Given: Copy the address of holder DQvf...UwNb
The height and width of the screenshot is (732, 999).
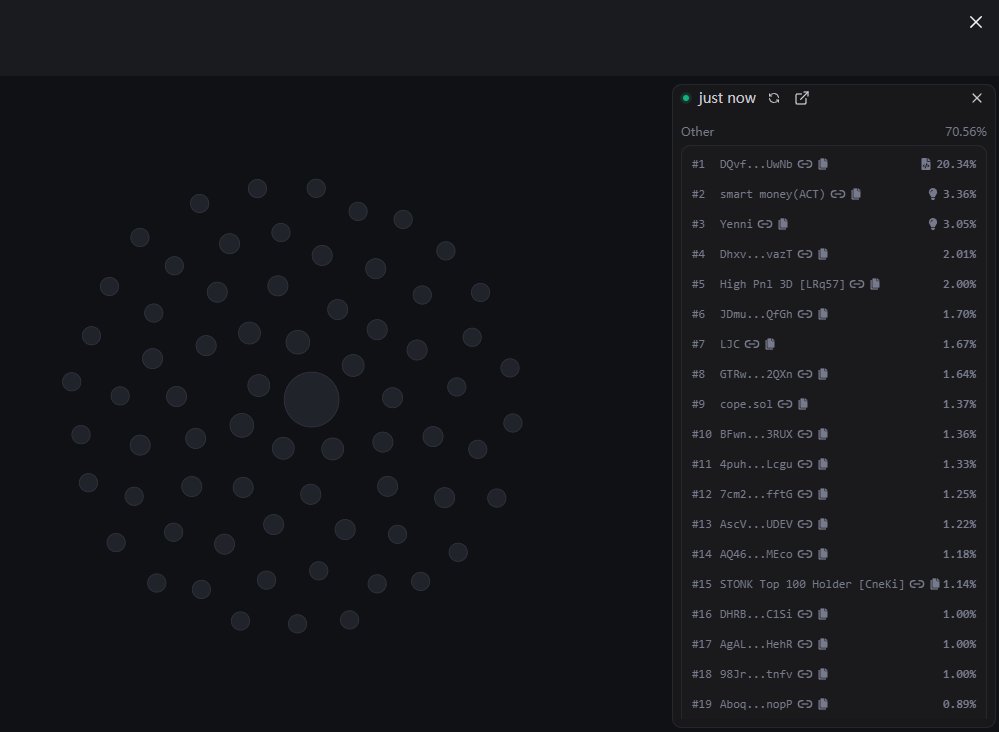Looking at the screenshot, I should tap(823, 164).
